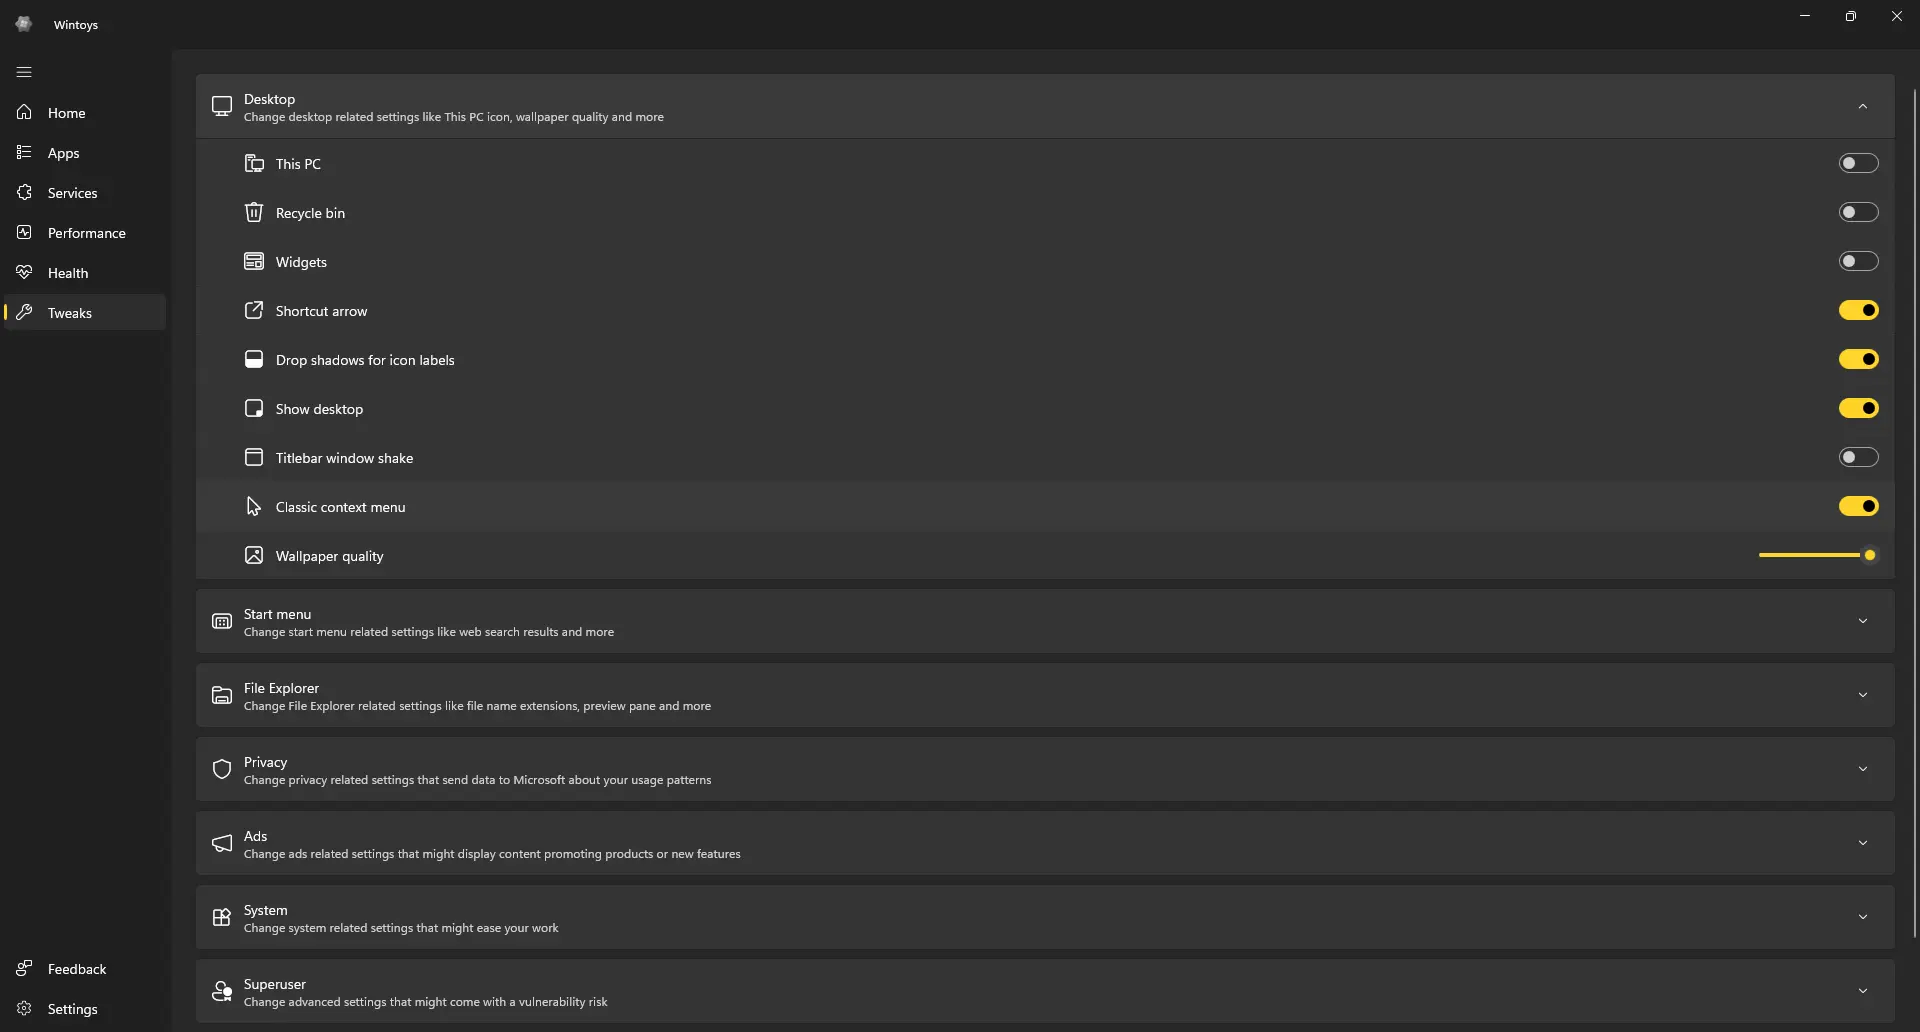The image size is (1920, 1032).
Task: Click the Wallpaper quality picture icon
Action: click(254, 555)
